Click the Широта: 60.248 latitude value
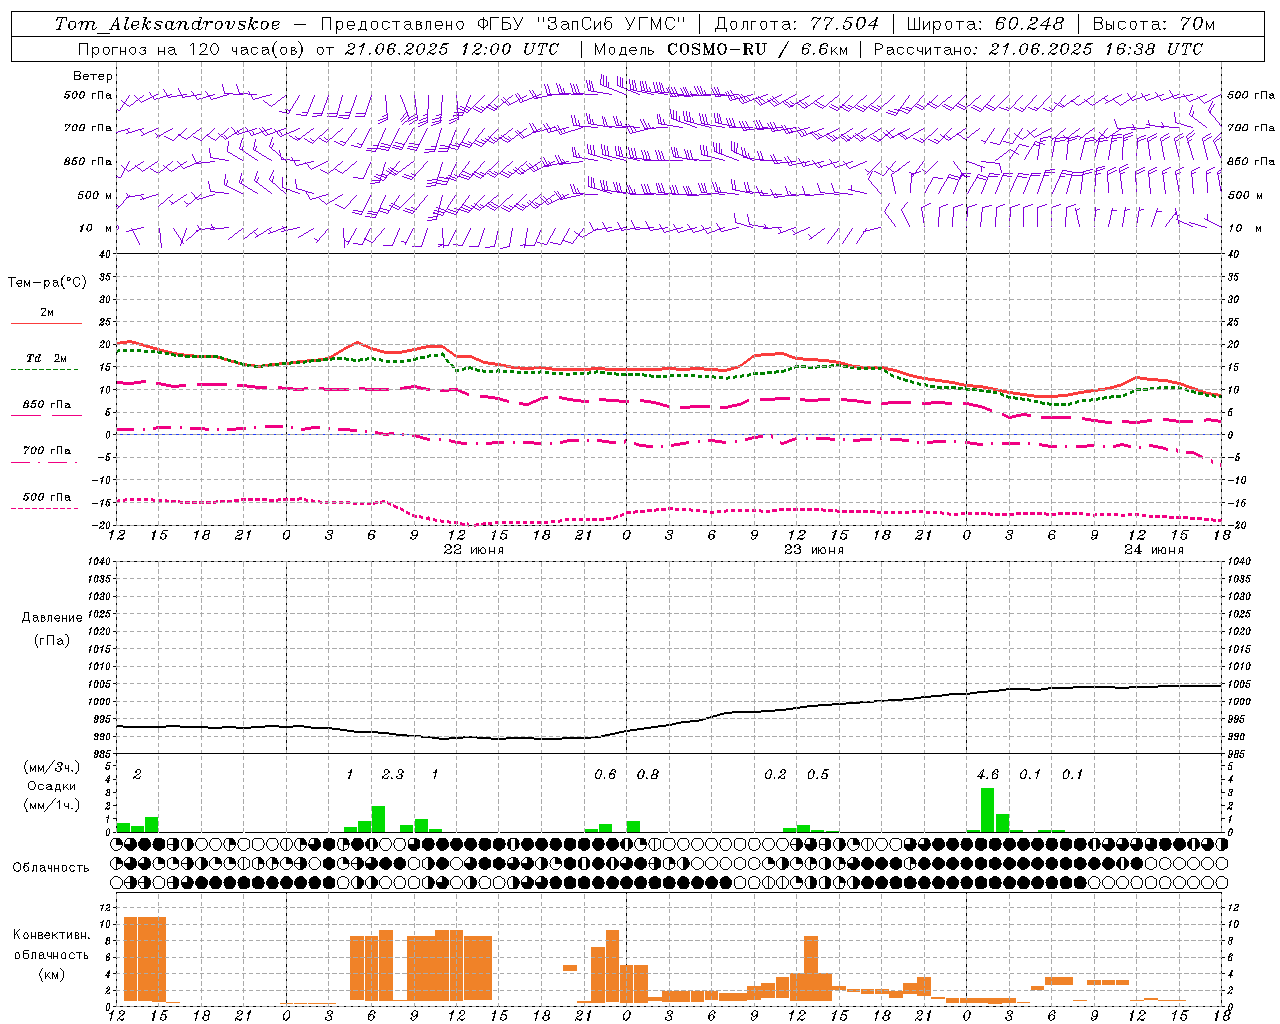 click(985, 24)
